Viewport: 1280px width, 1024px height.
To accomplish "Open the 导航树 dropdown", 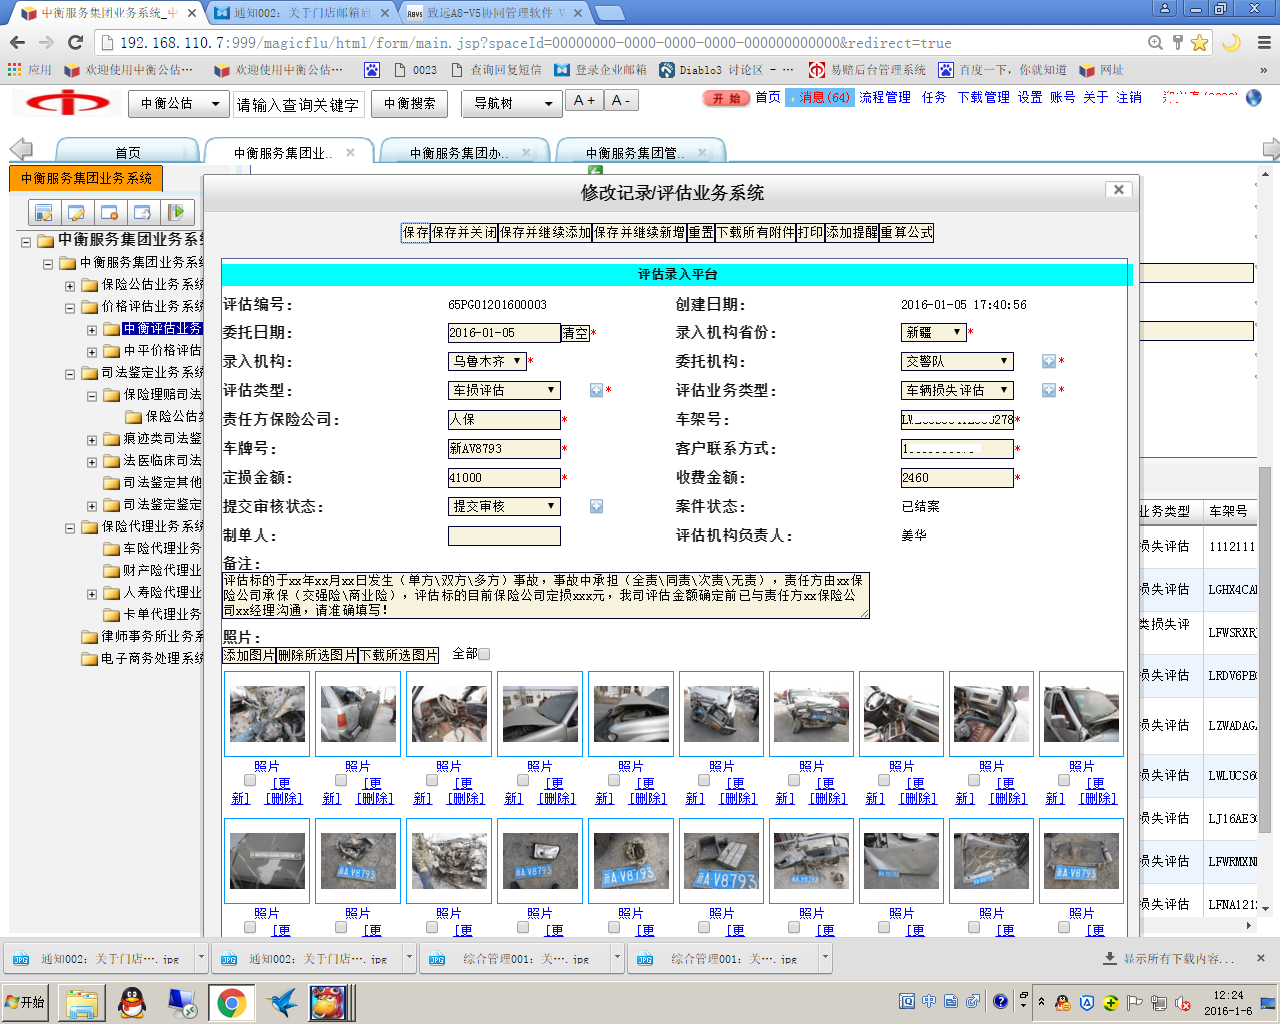I will (x=512, y=103).
